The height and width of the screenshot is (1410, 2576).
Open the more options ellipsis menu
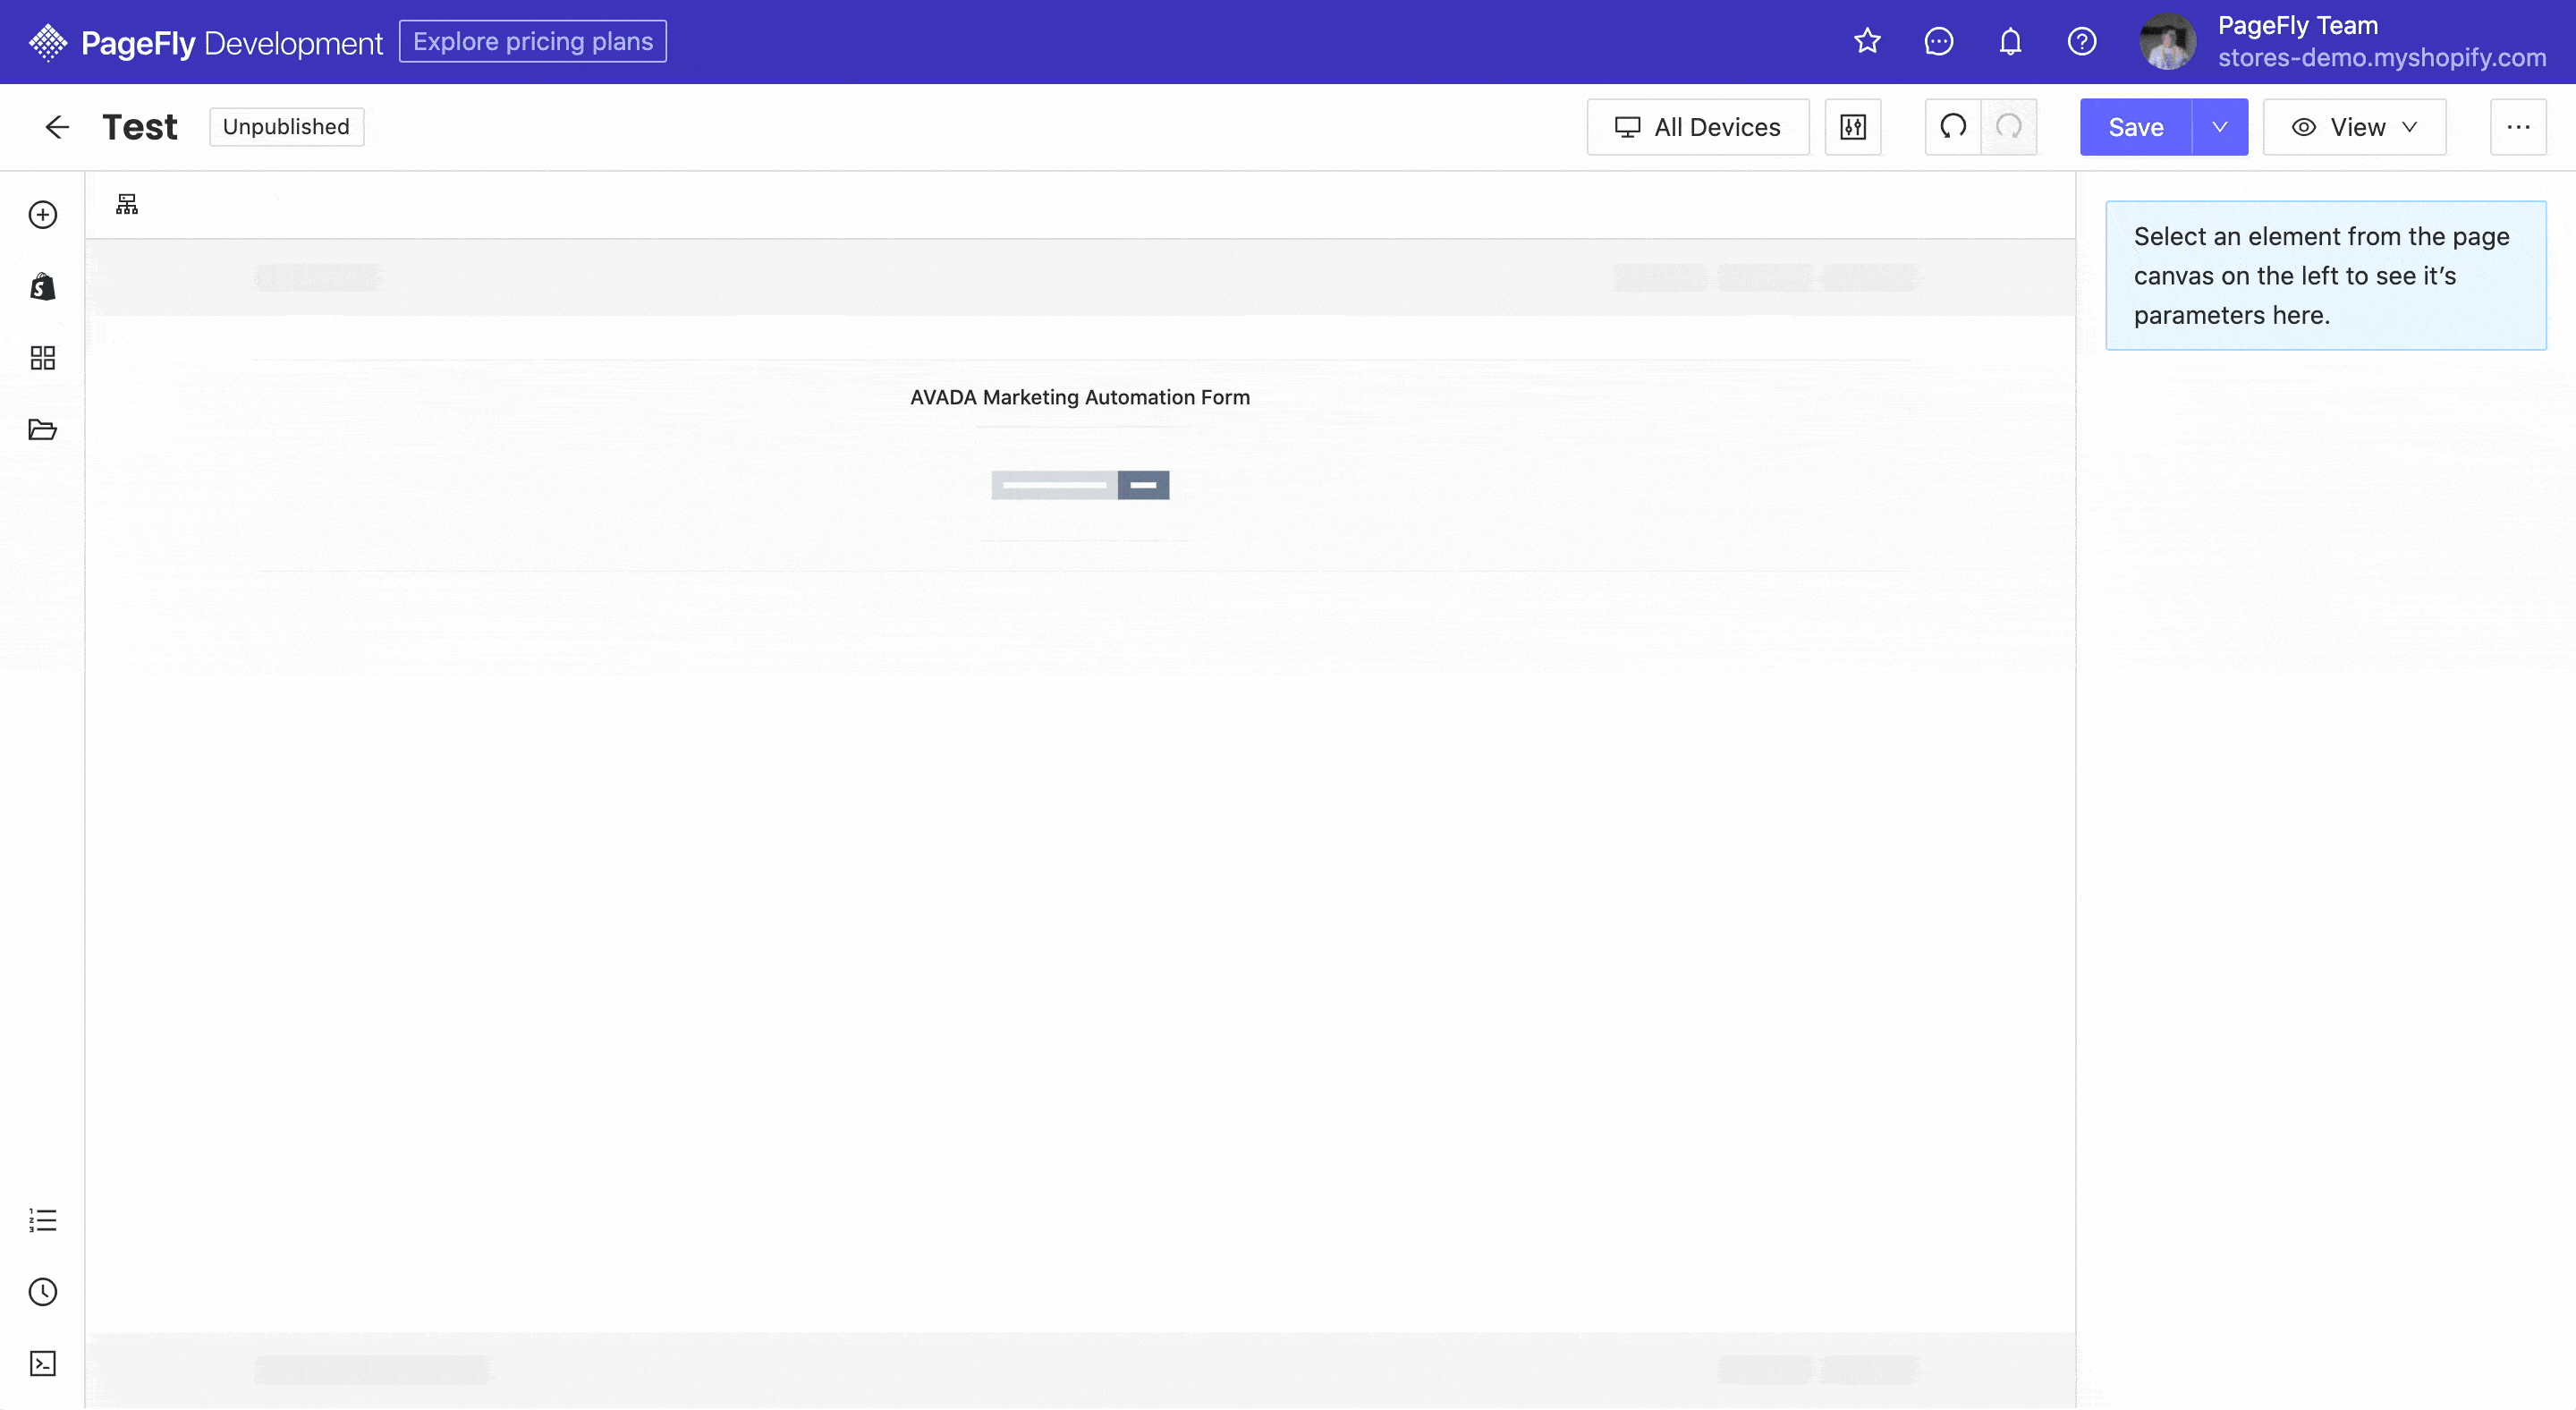2518,127
